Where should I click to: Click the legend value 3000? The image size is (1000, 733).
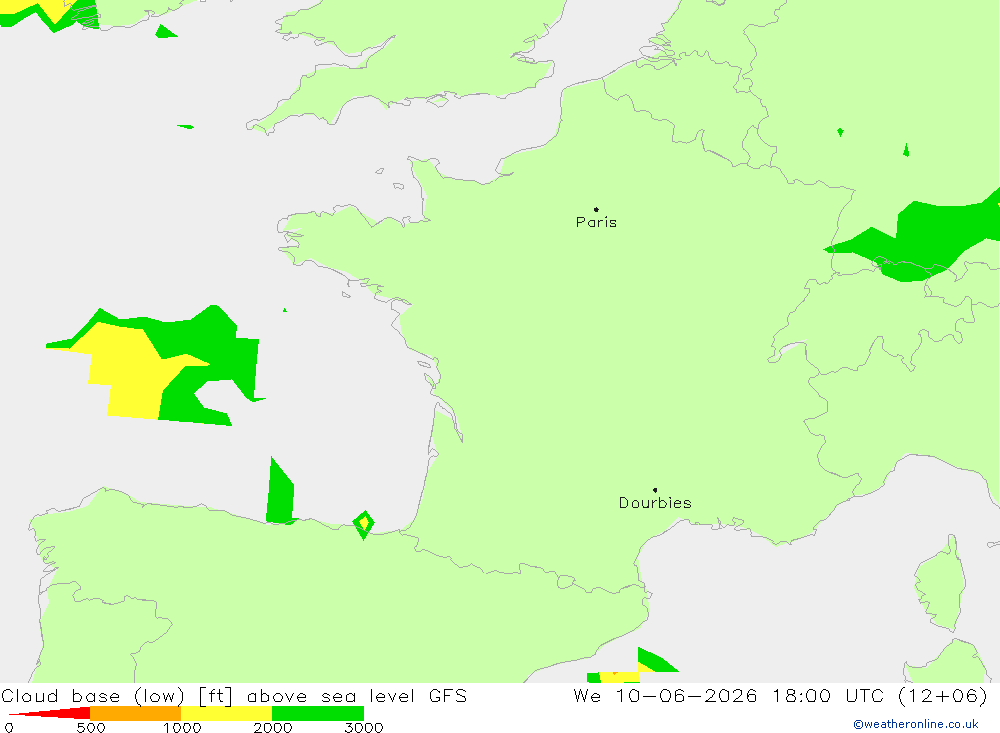[364, 727]
